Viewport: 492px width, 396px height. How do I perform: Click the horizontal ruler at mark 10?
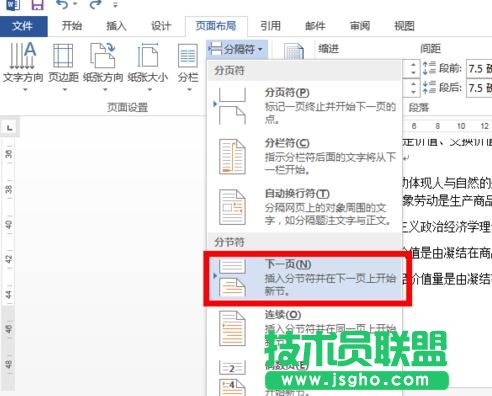tap(461, 126)
